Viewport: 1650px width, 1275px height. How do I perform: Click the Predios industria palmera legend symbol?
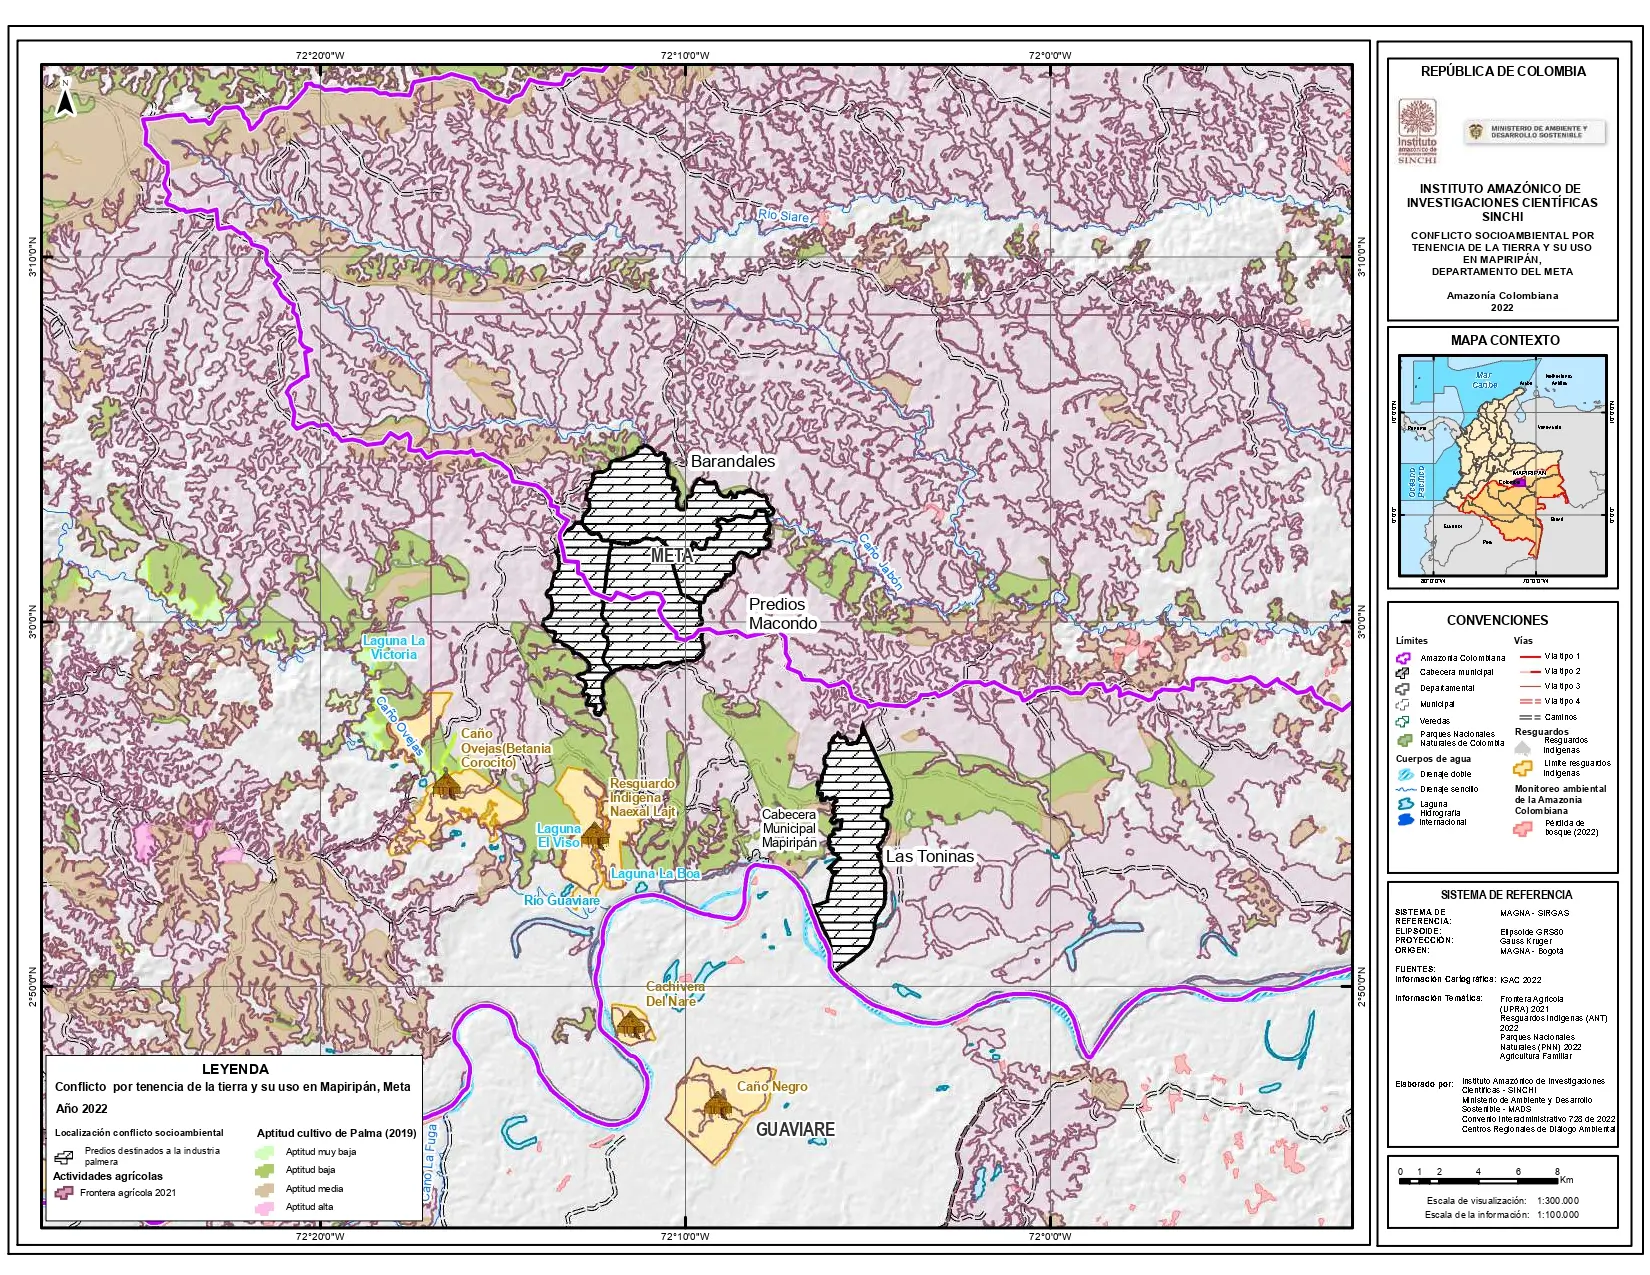coord(64,1157)
